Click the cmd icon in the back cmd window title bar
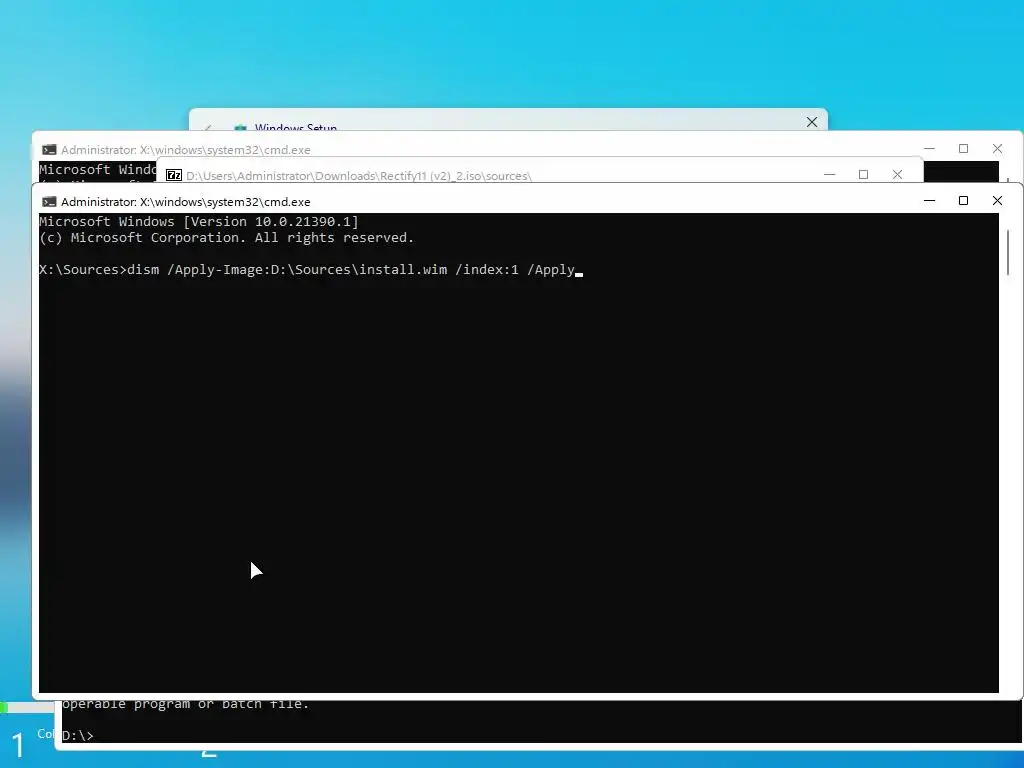 49,150
